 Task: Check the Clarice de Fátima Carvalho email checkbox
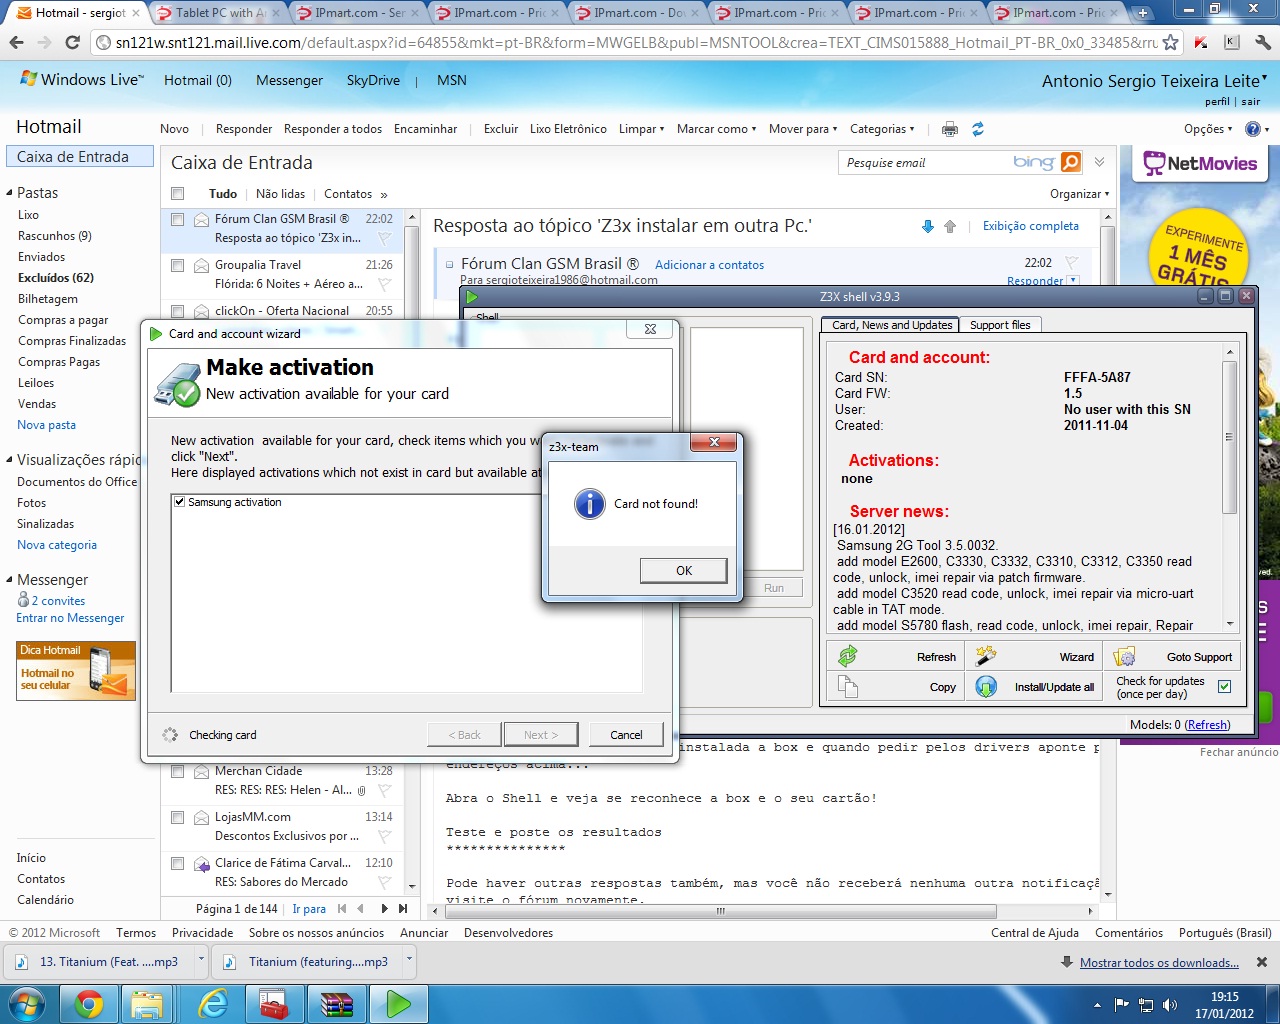pyautogui.click(x=177, y=863)
